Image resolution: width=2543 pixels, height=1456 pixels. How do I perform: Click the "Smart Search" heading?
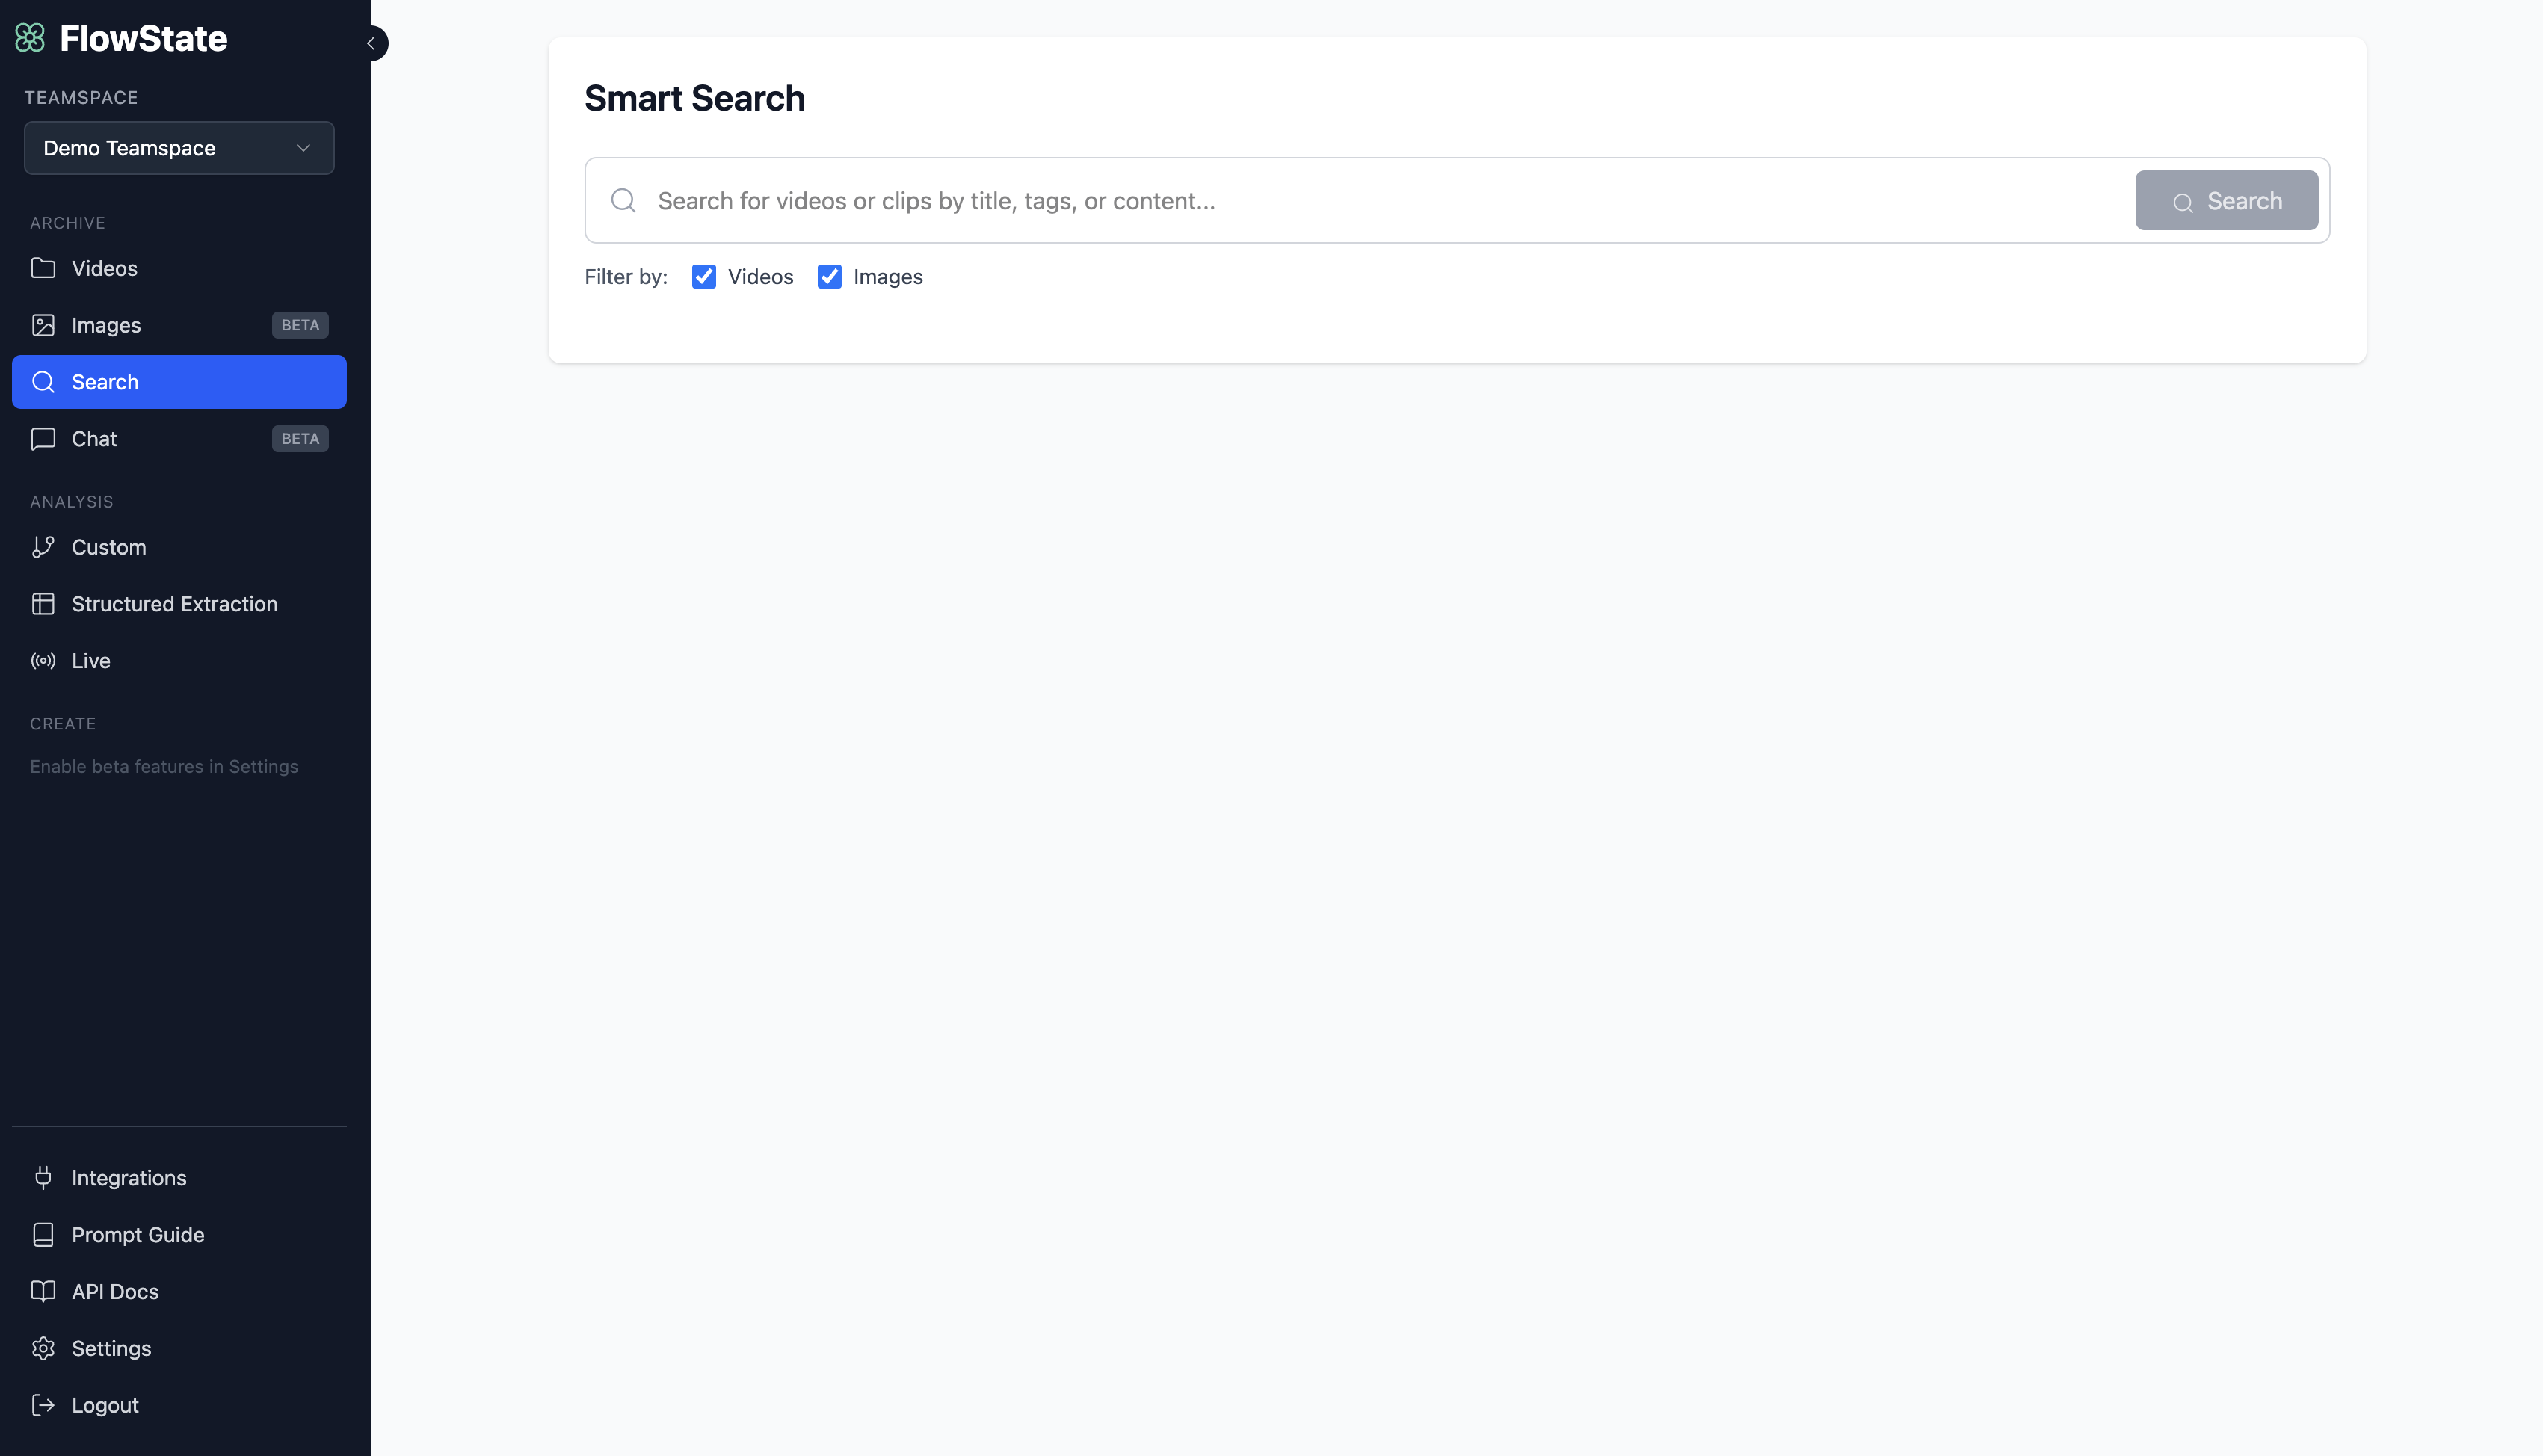(695, 98)
